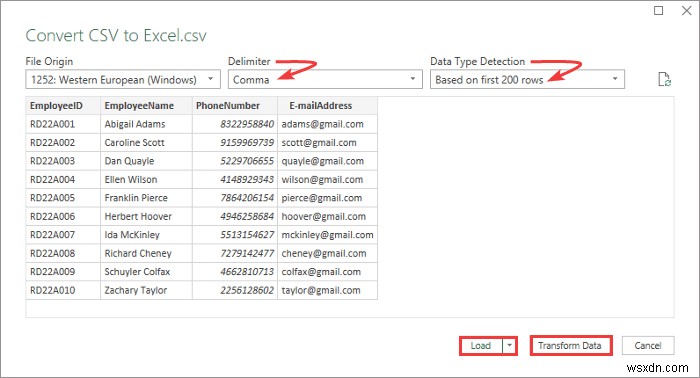Image resolution: width=700 pixels, height=378 pixels.
Task: Click phone number 4662810713
Action: pos(247,272)
